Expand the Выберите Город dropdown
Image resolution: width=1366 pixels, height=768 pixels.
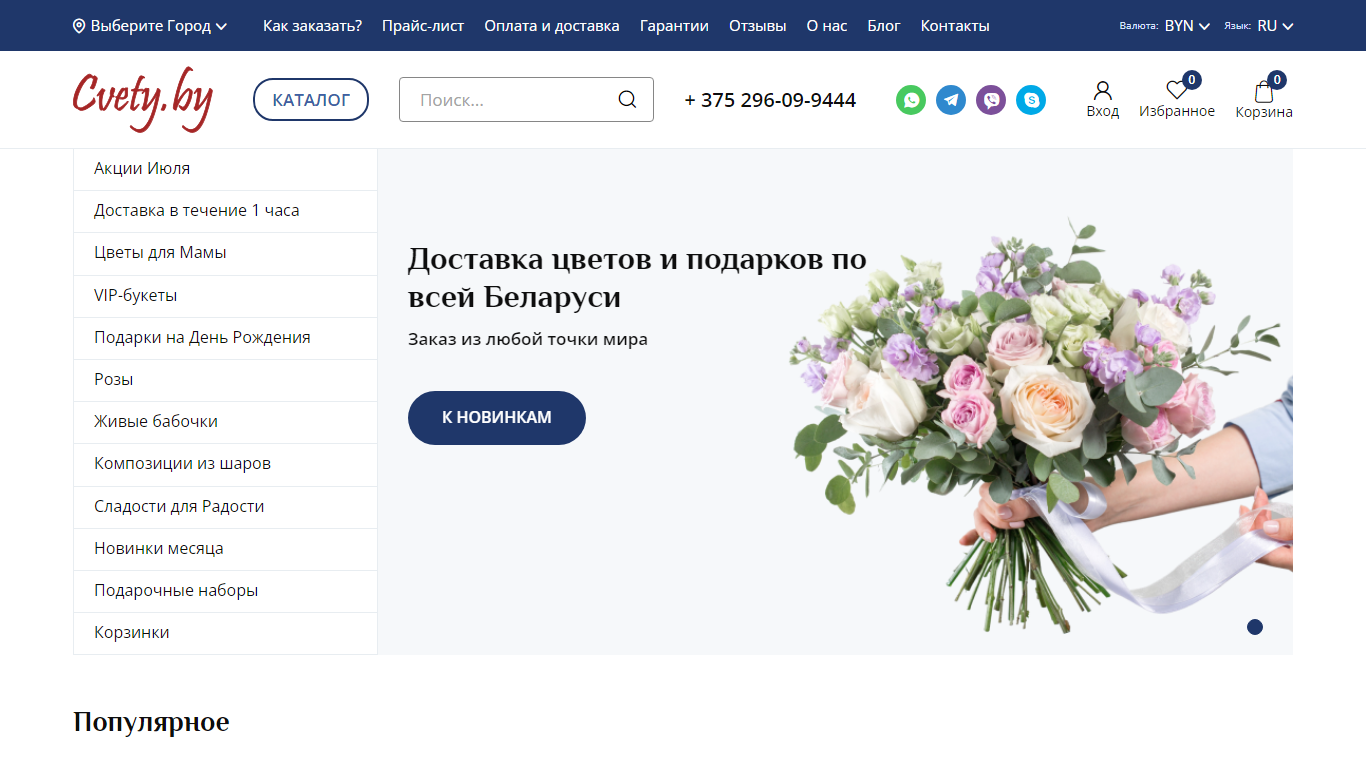(151, 26)
